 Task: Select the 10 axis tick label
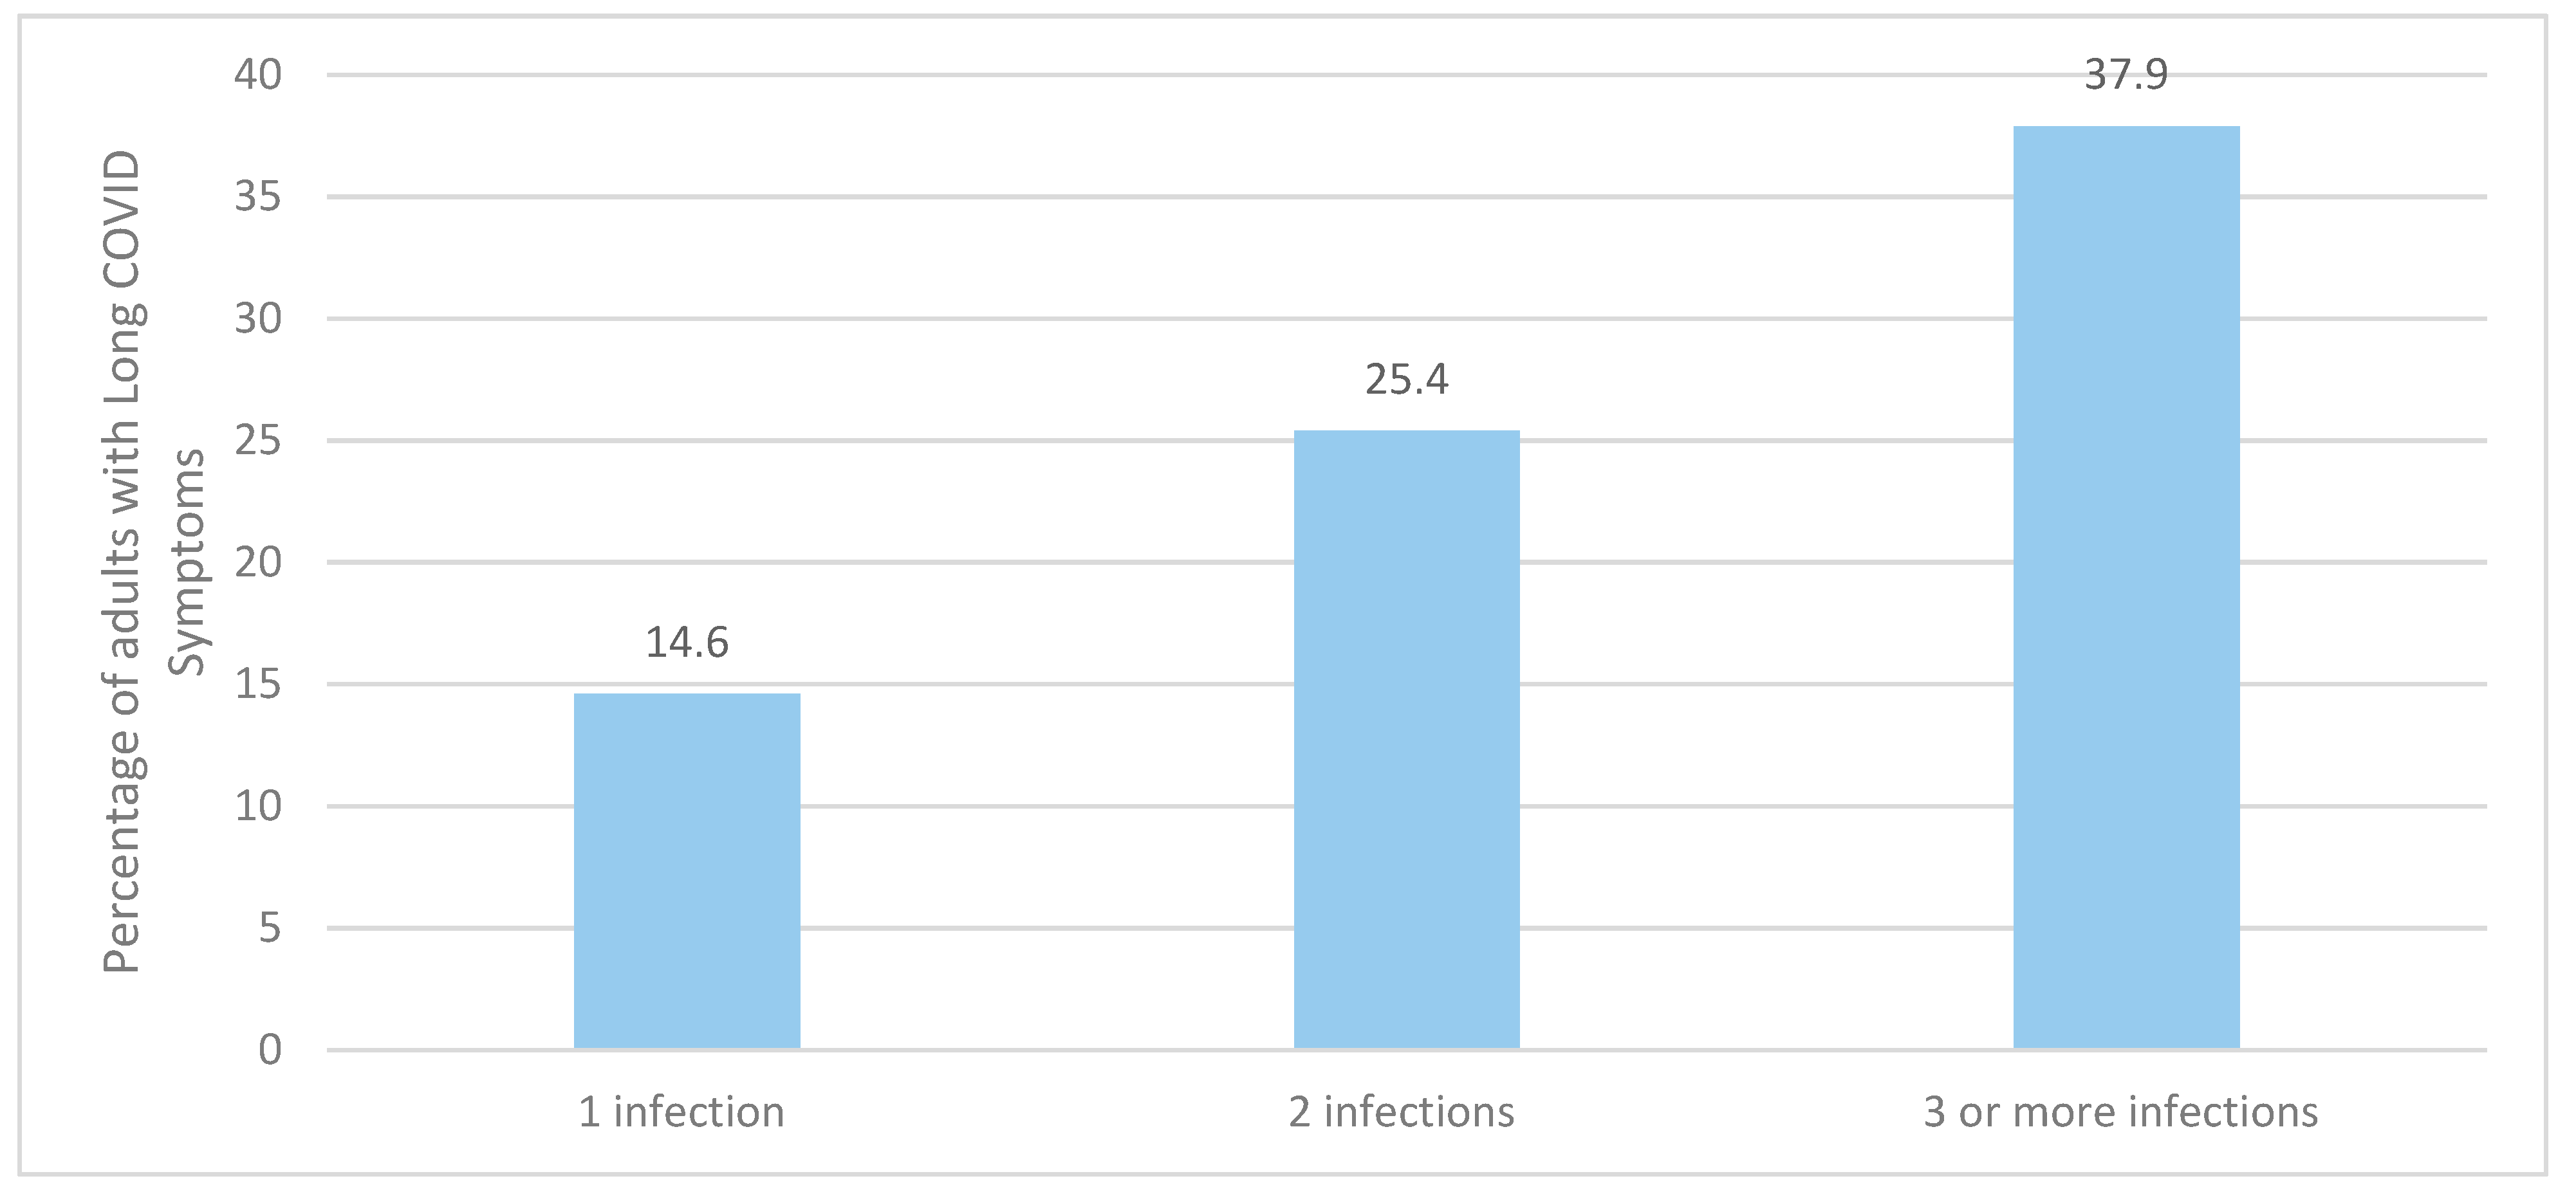[x=258, y=806]
